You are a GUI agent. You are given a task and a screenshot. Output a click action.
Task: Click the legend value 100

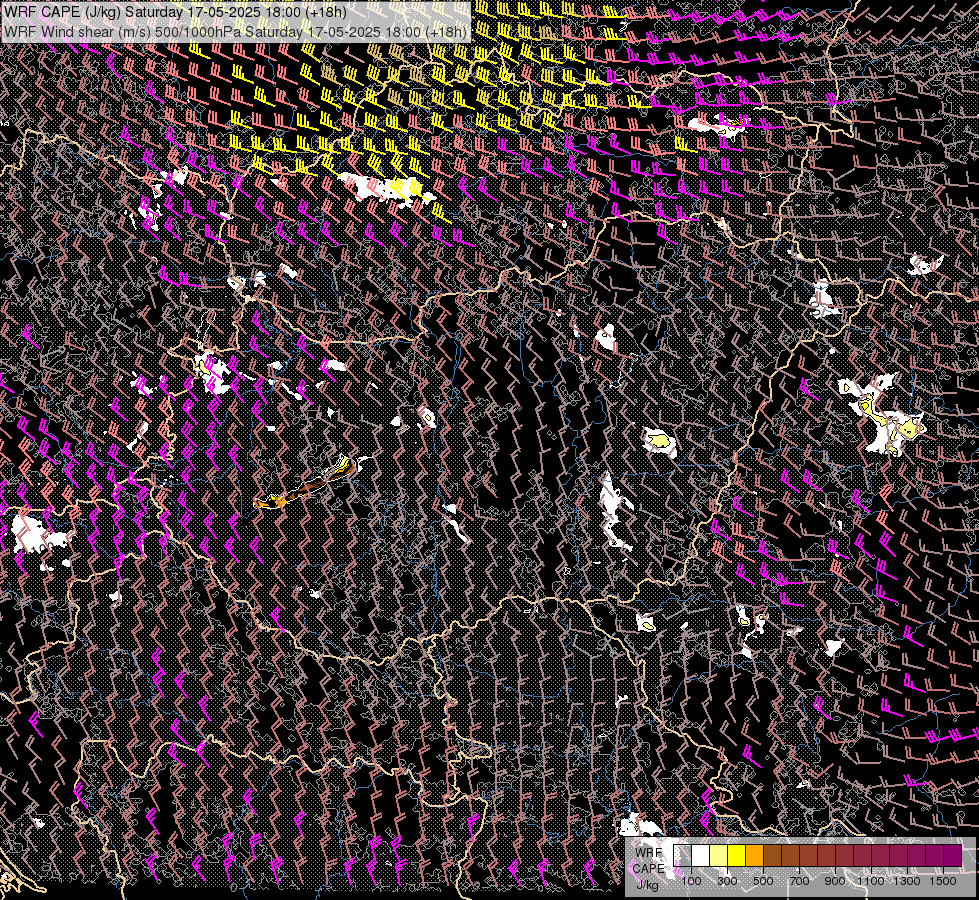(x=691, y=881)
